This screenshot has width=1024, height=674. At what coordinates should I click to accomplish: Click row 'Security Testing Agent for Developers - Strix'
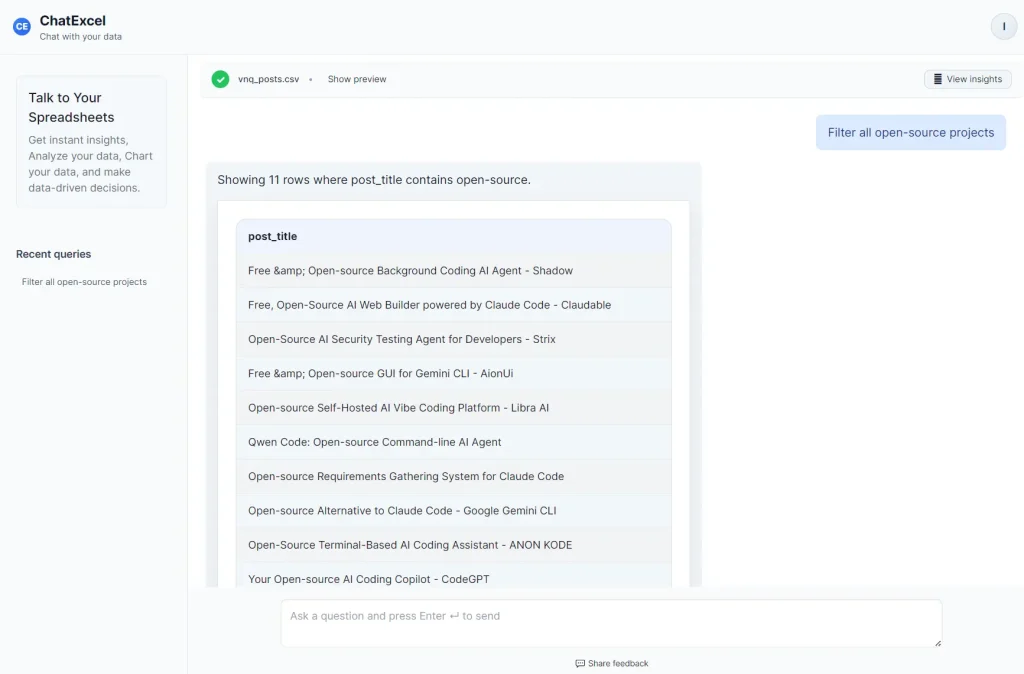[454, 339]
